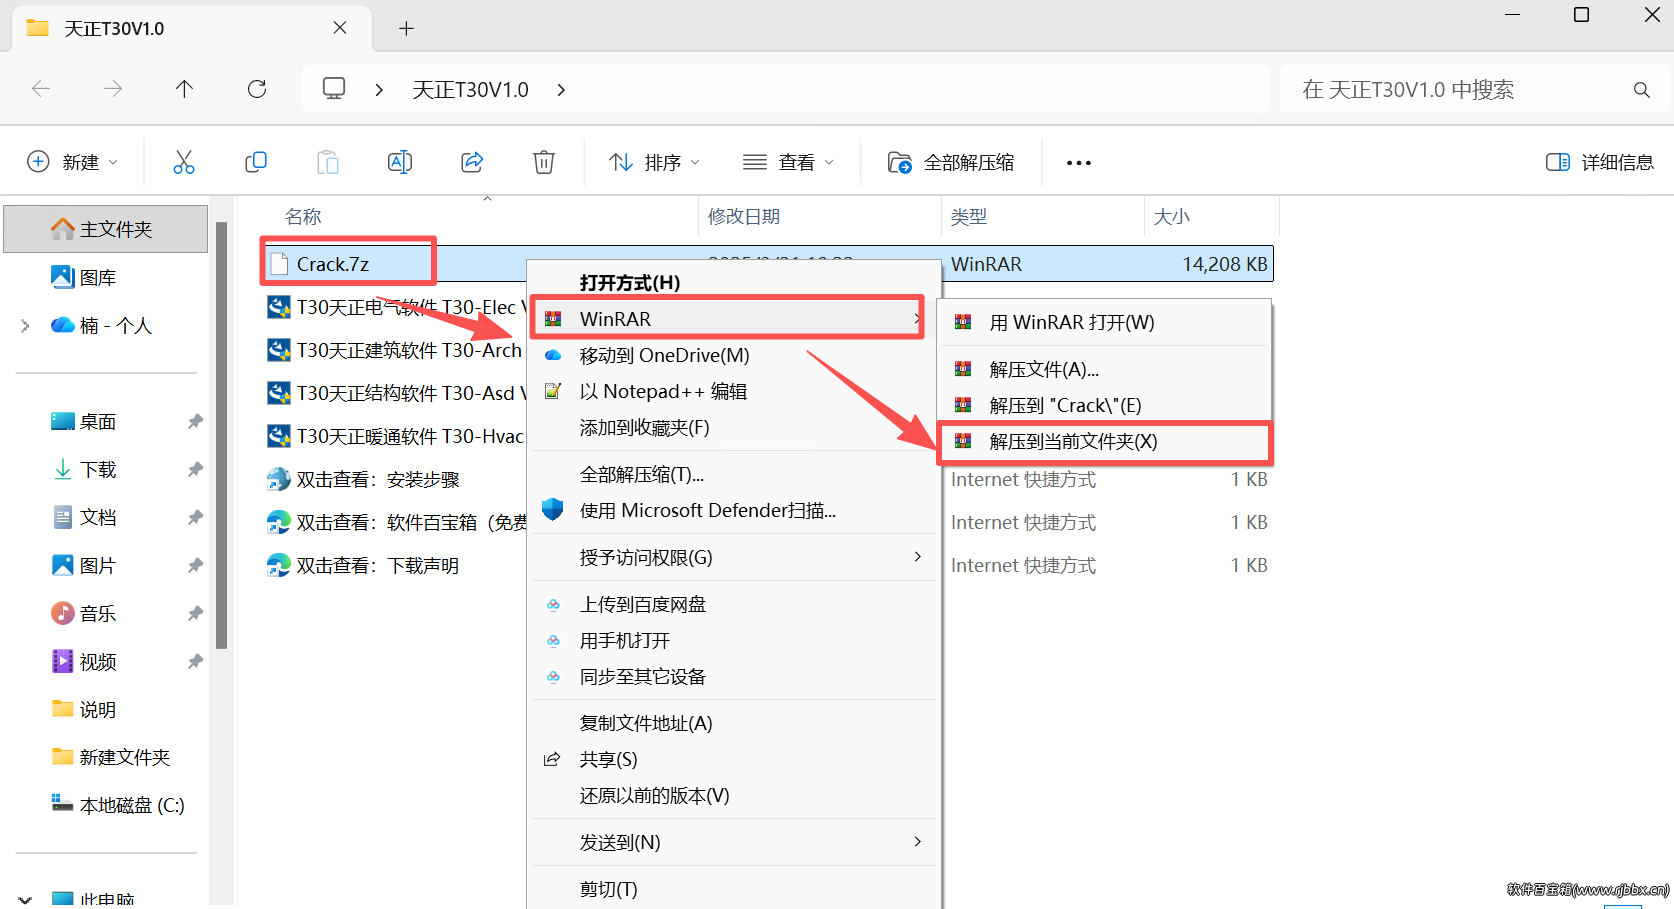The height and width of the screenshot is (909, 1674).
Task: Choose 共享(S) in context menu
Action: (x=734, y=759)
